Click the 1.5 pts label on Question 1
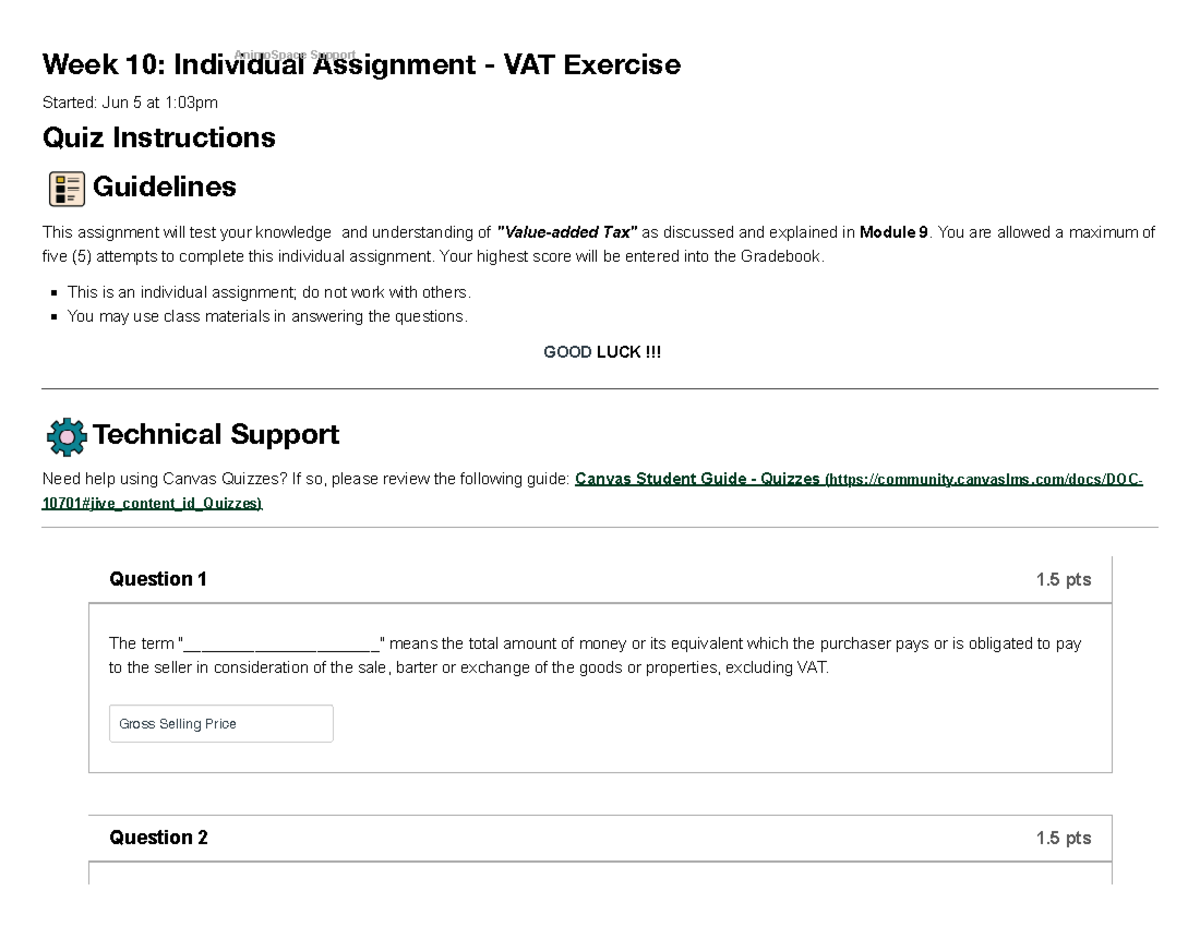 [x=1063, y=578]
